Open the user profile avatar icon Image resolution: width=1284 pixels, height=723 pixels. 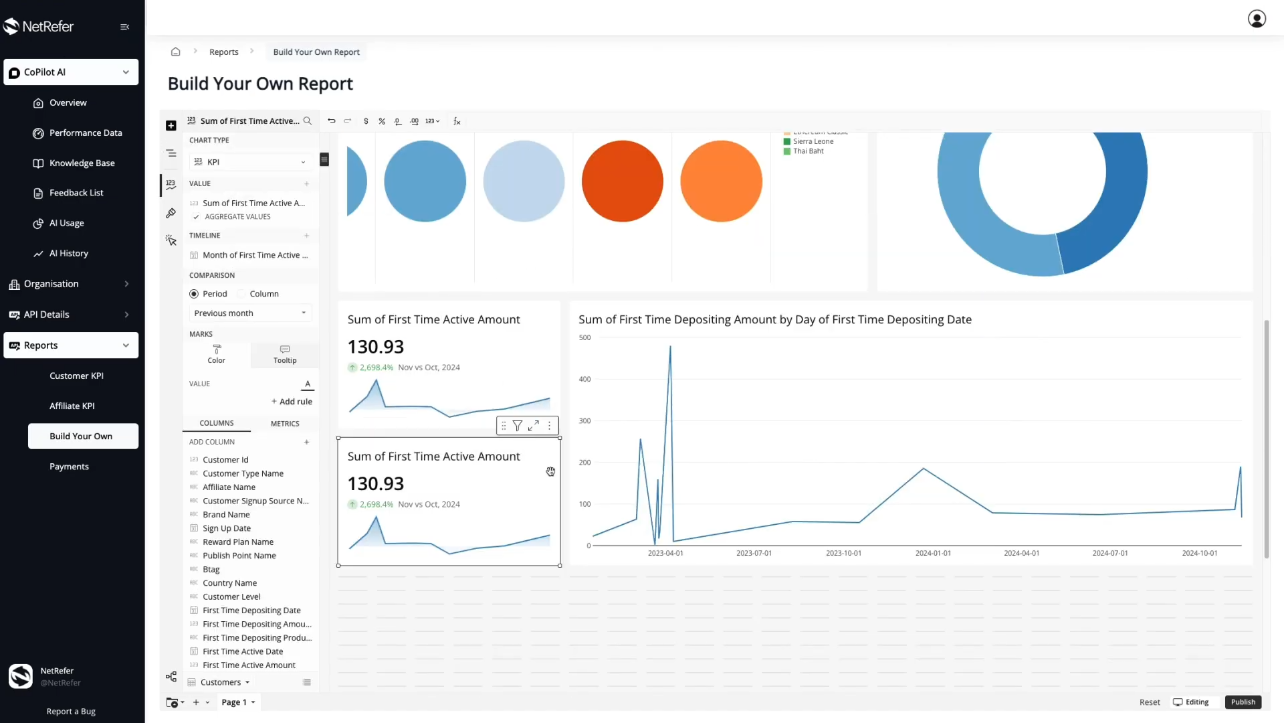(1257, 18)
